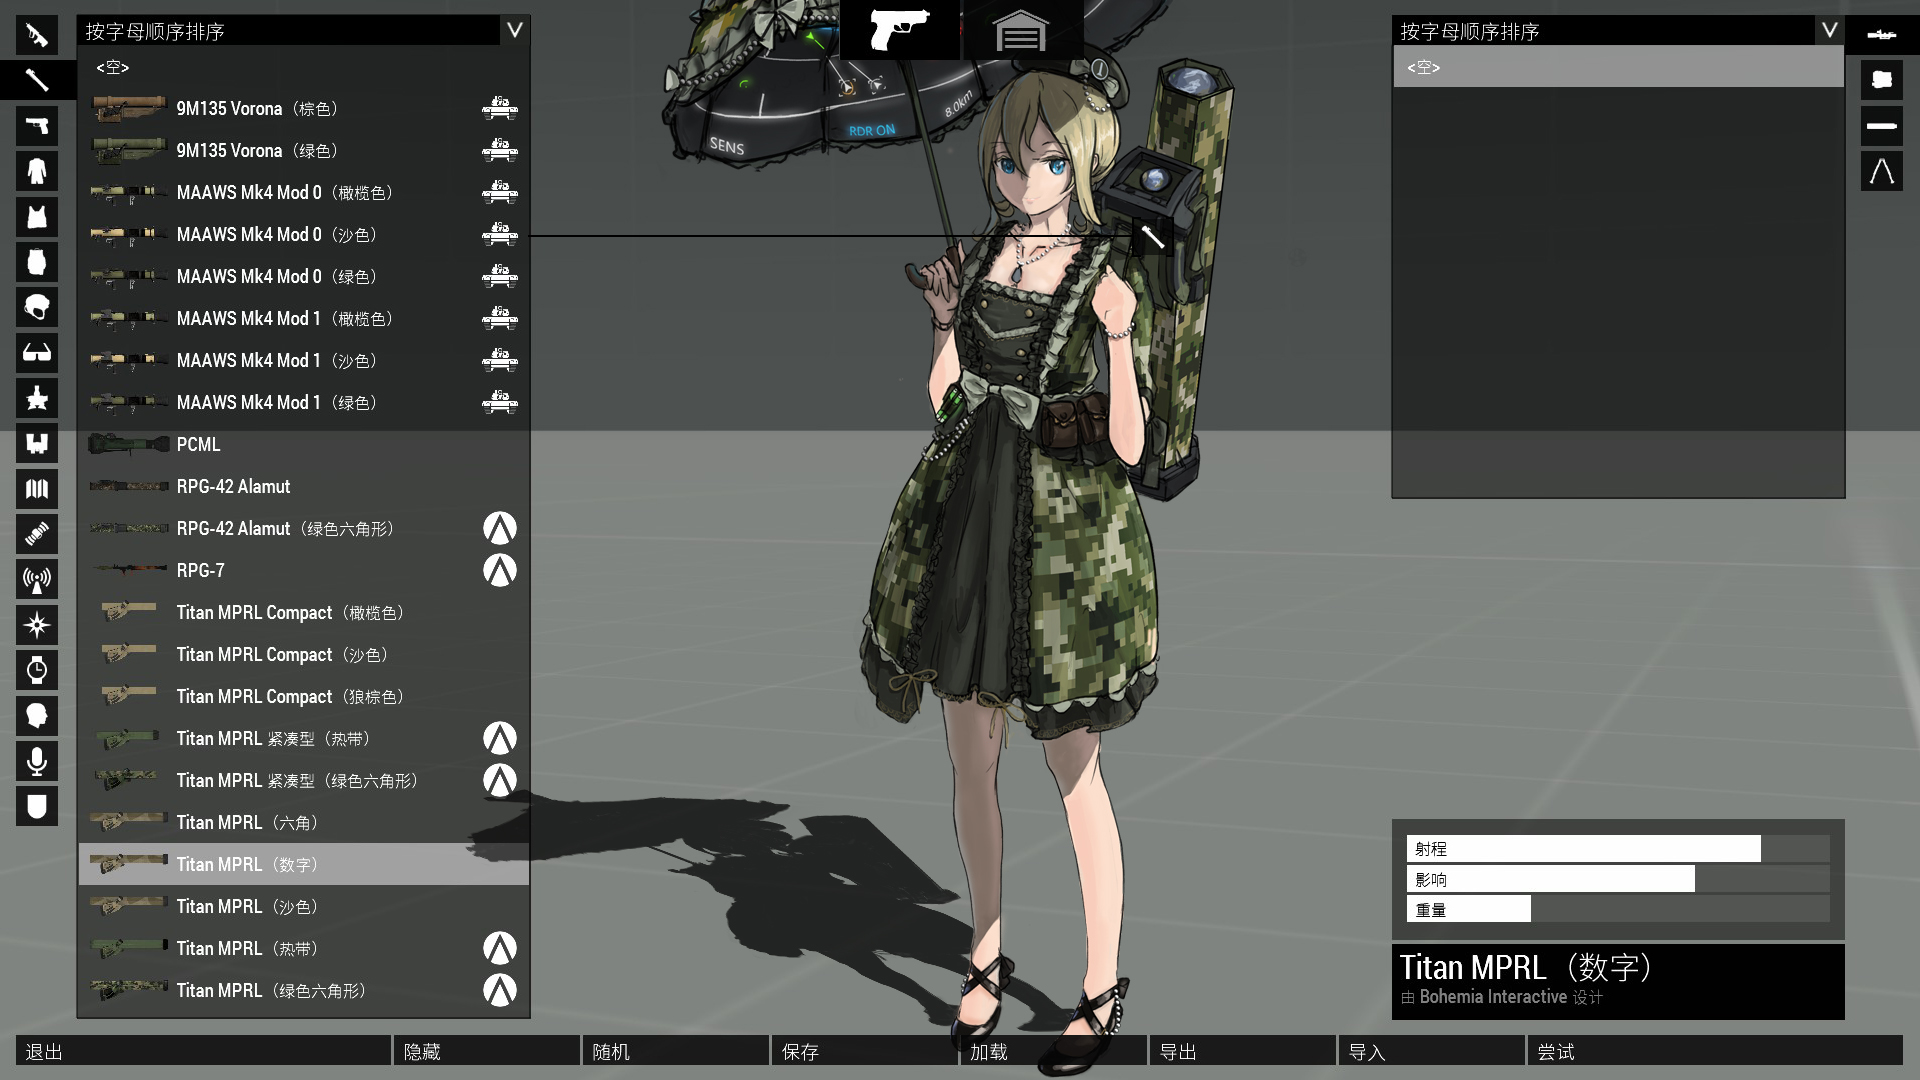Open the handgun category icon
The image size is (1920, 1080).
click(x=37, y=126)
